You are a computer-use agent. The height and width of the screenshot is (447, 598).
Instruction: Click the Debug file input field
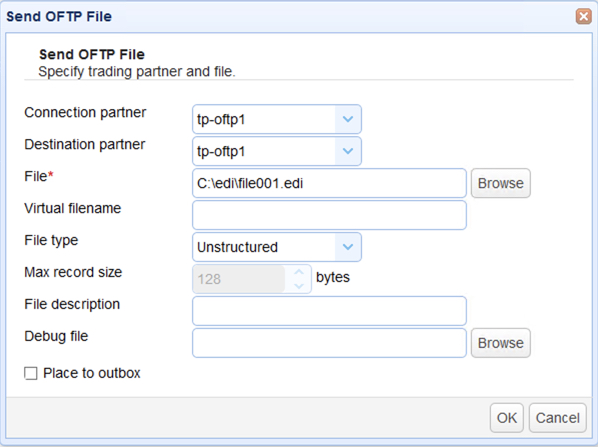click(x=330, y=343)
